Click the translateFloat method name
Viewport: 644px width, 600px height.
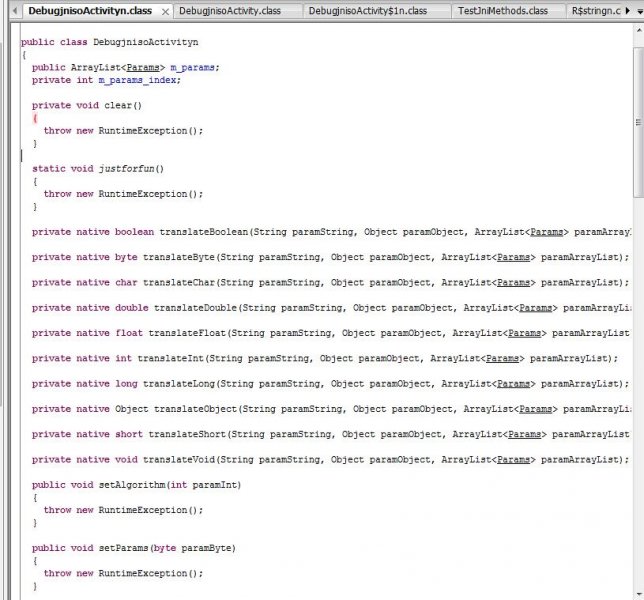tap(187, 333)
